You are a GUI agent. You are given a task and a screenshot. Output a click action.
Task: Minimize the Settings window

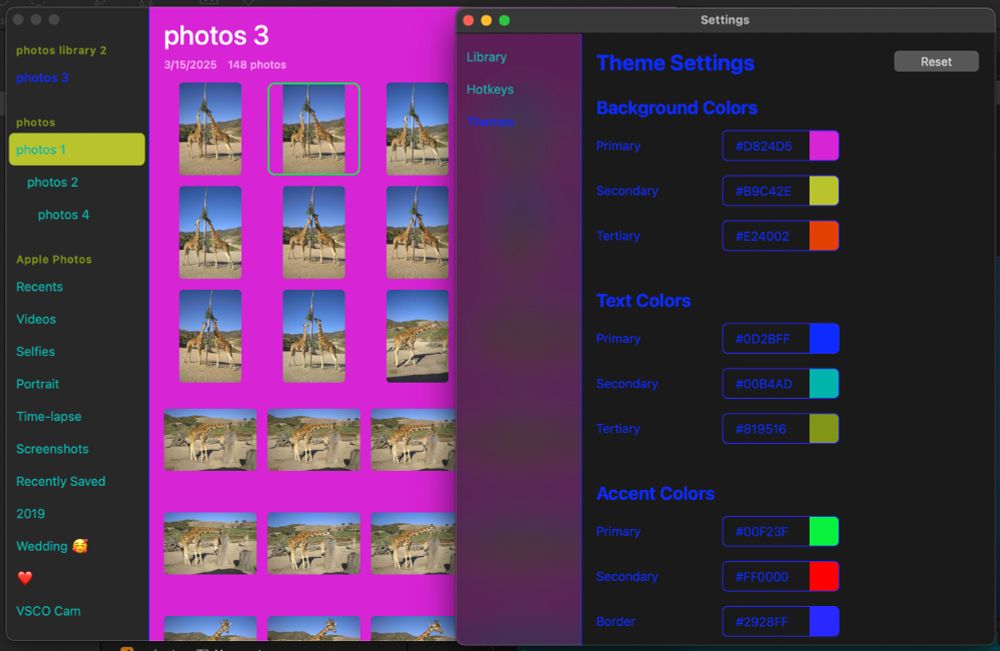point(486,20)
